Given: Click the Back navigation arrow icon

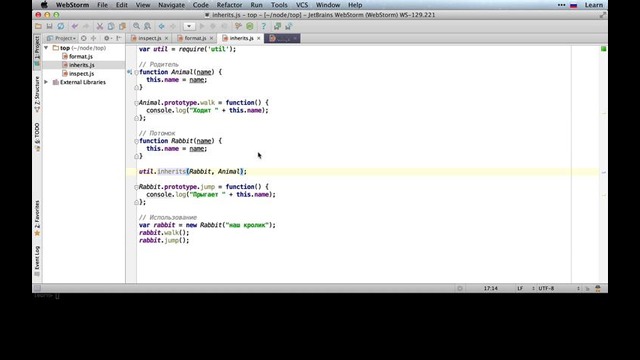Looking at the screenshot, I should [162, 26].
